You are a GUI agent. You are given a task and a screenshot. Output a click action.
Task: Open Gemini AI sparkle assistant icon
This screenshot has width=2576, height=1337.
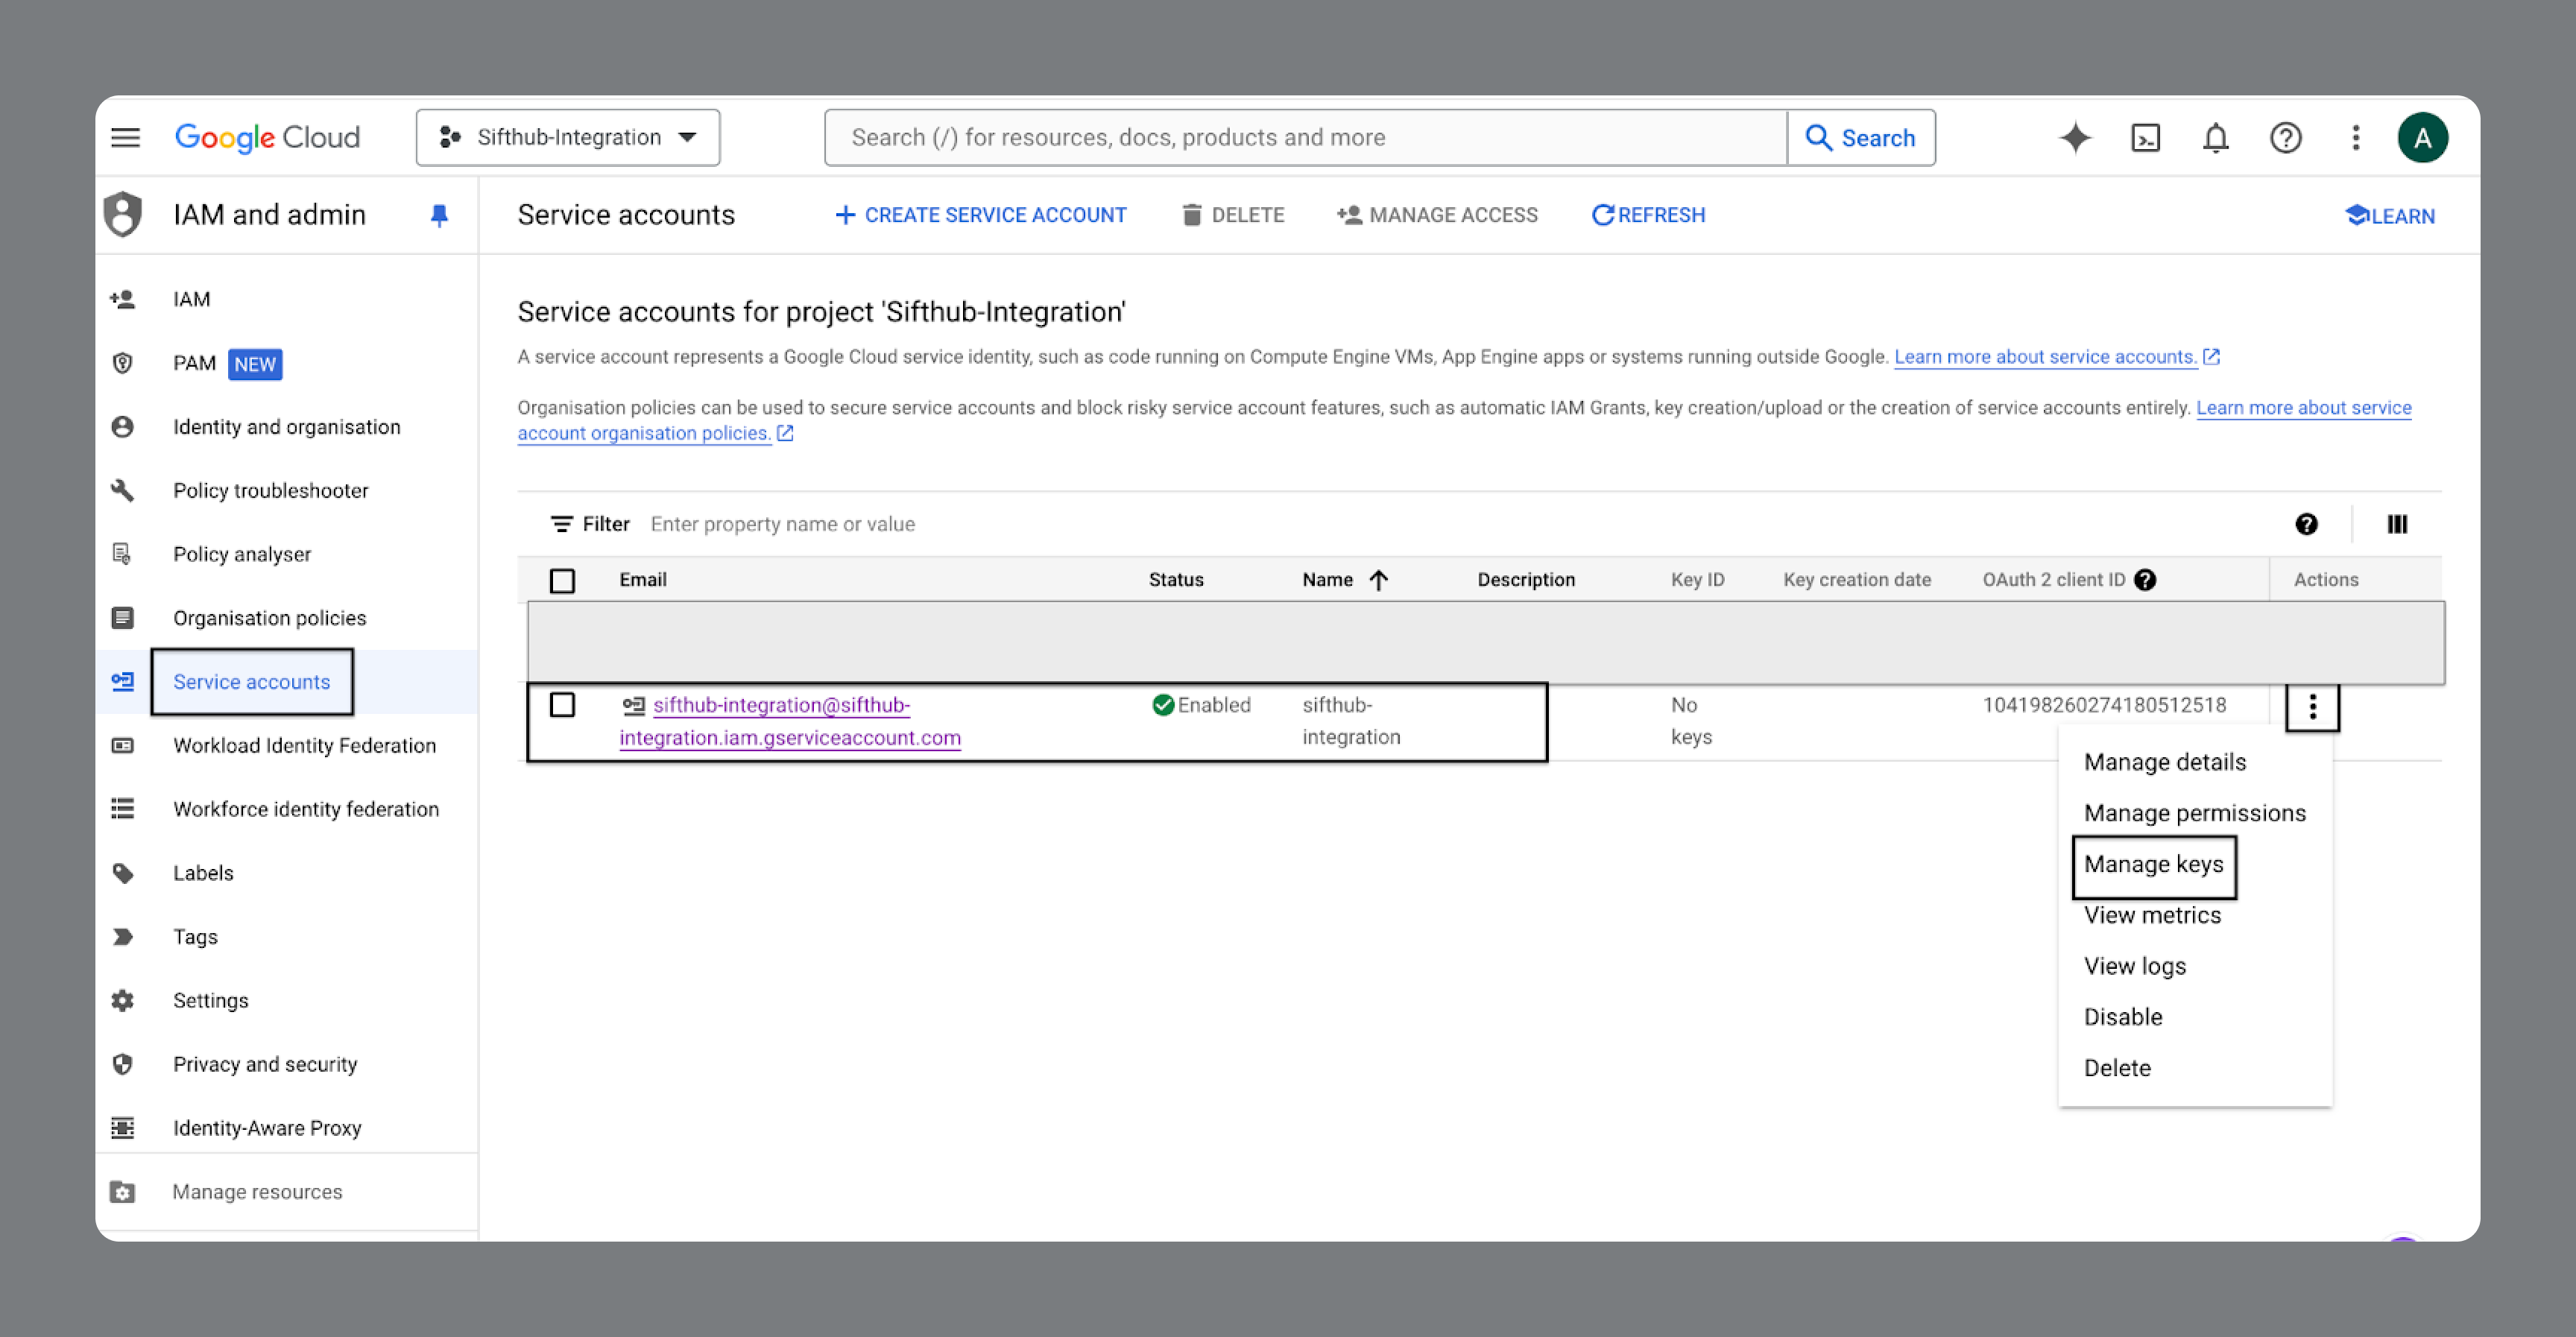2075,137
